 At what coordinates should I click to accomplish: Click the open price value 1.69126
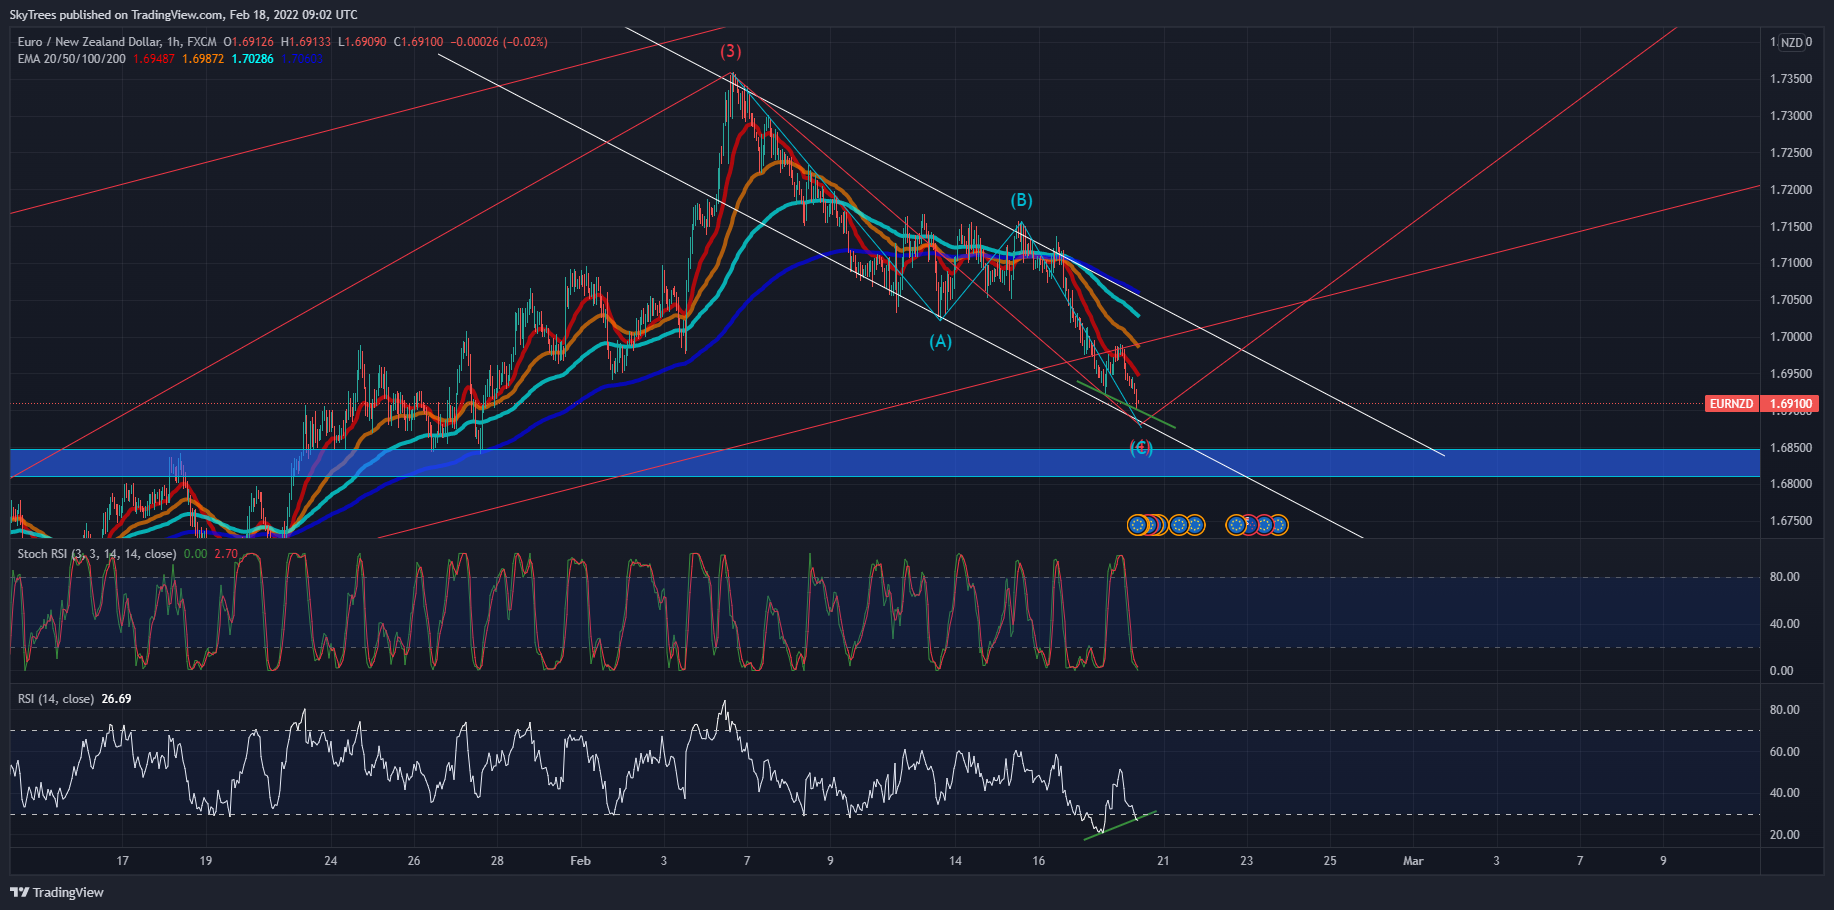click(252, 42)
